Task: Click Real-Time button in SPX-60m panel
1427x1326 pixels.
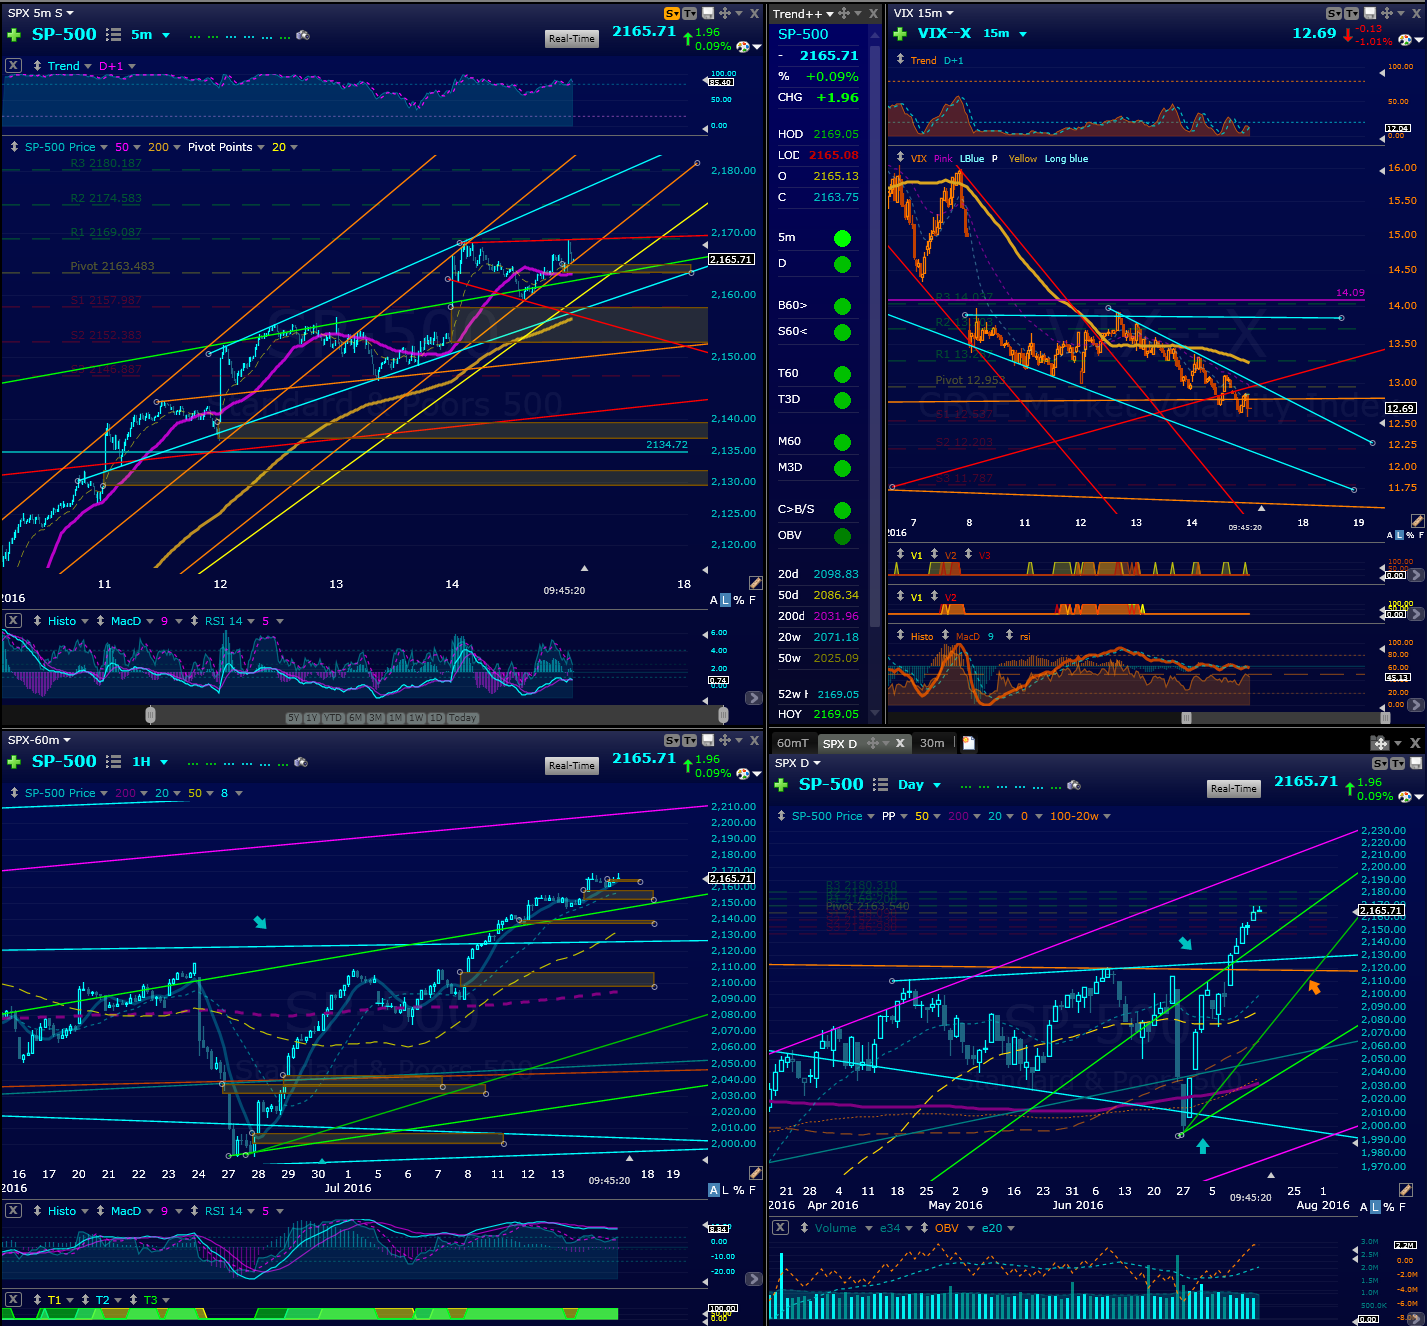Action: coord(572,766)
